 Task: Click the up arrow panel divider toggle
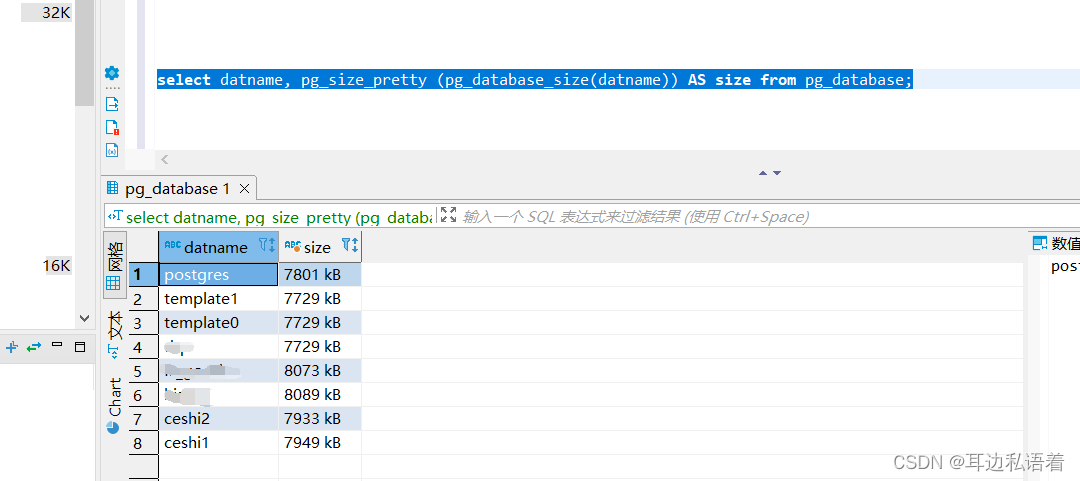pyautogui.click(x=763, y=173)
